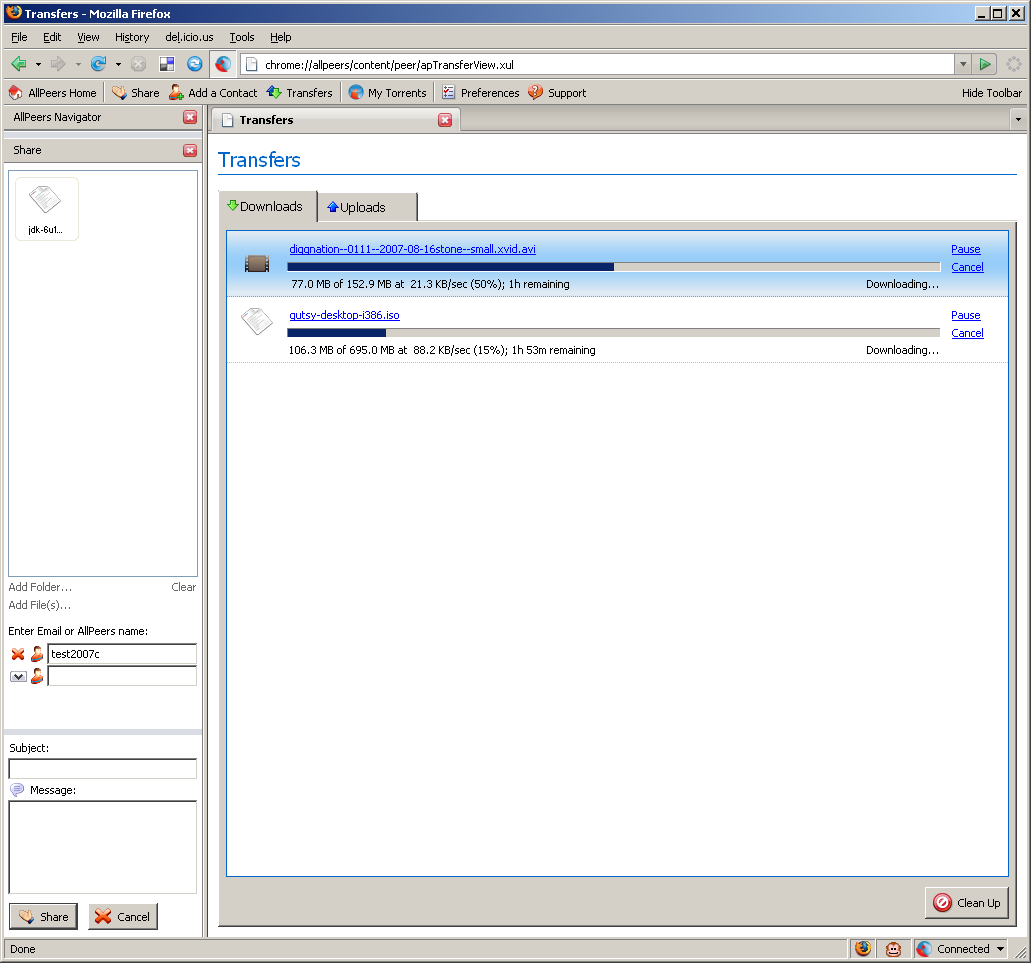Click the document icon of gutsy-desktop download
1031x963 pixels.
pos(256,321)
